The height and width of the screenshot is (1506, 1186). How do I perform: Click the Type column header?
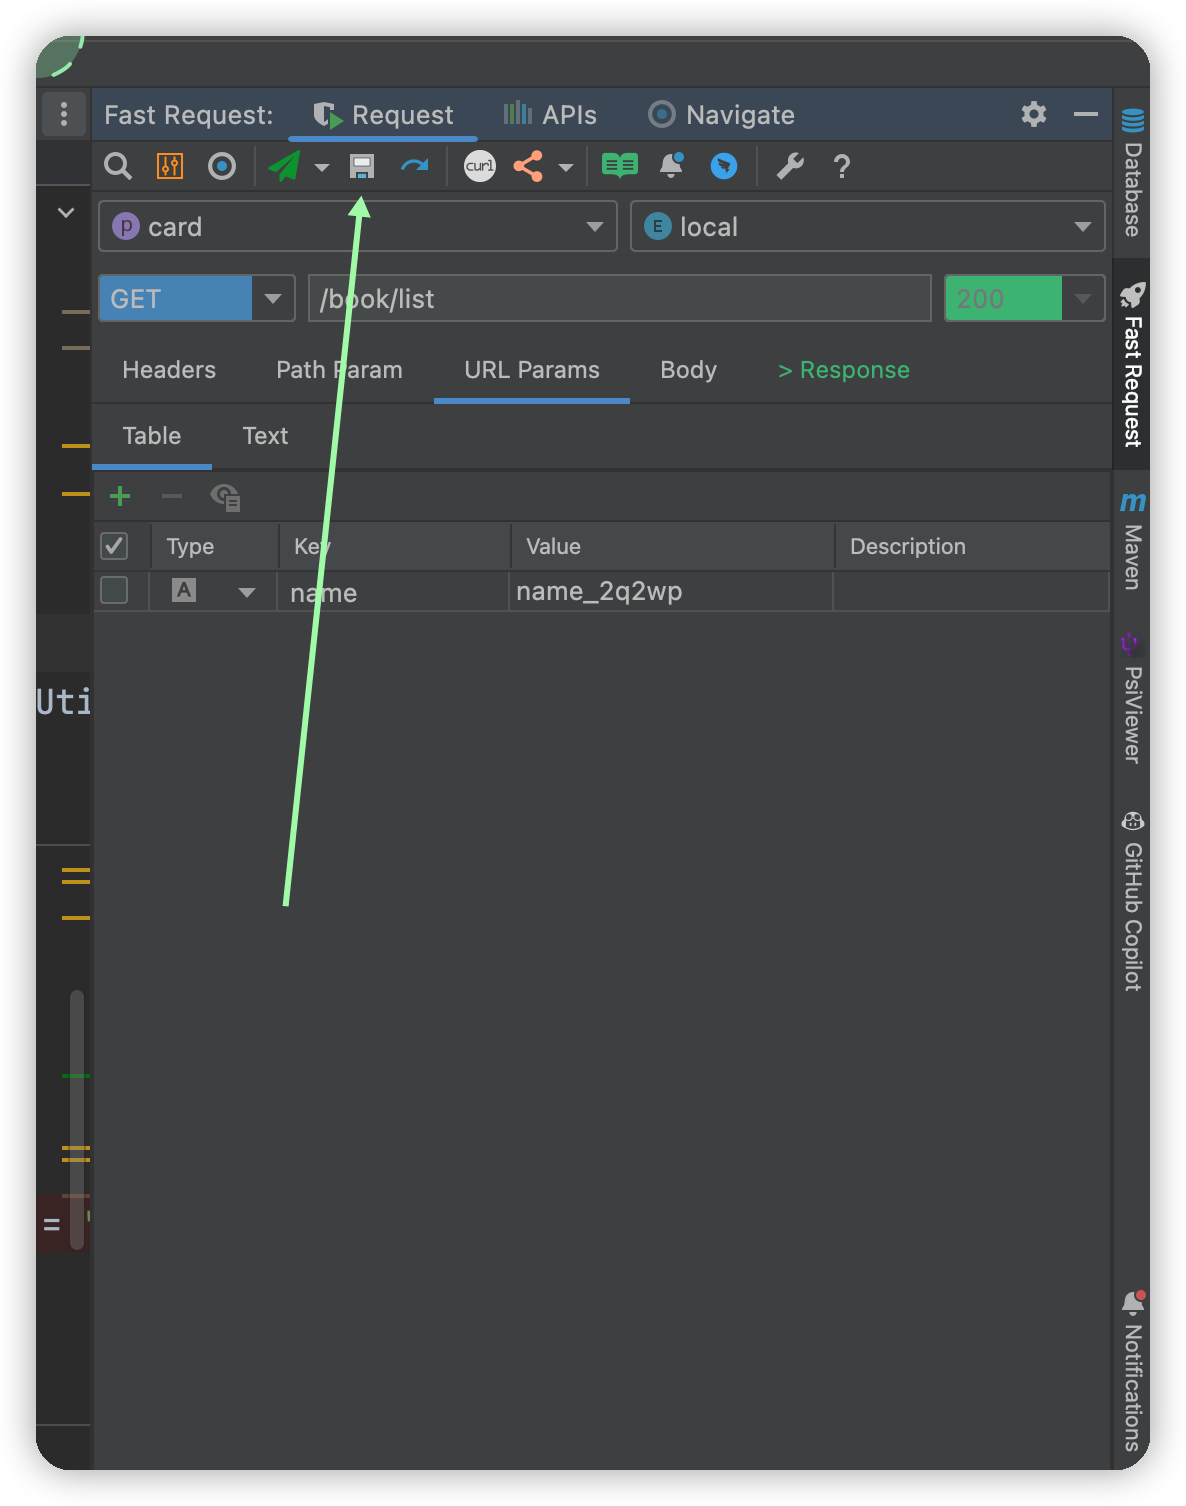pos(214,546)
